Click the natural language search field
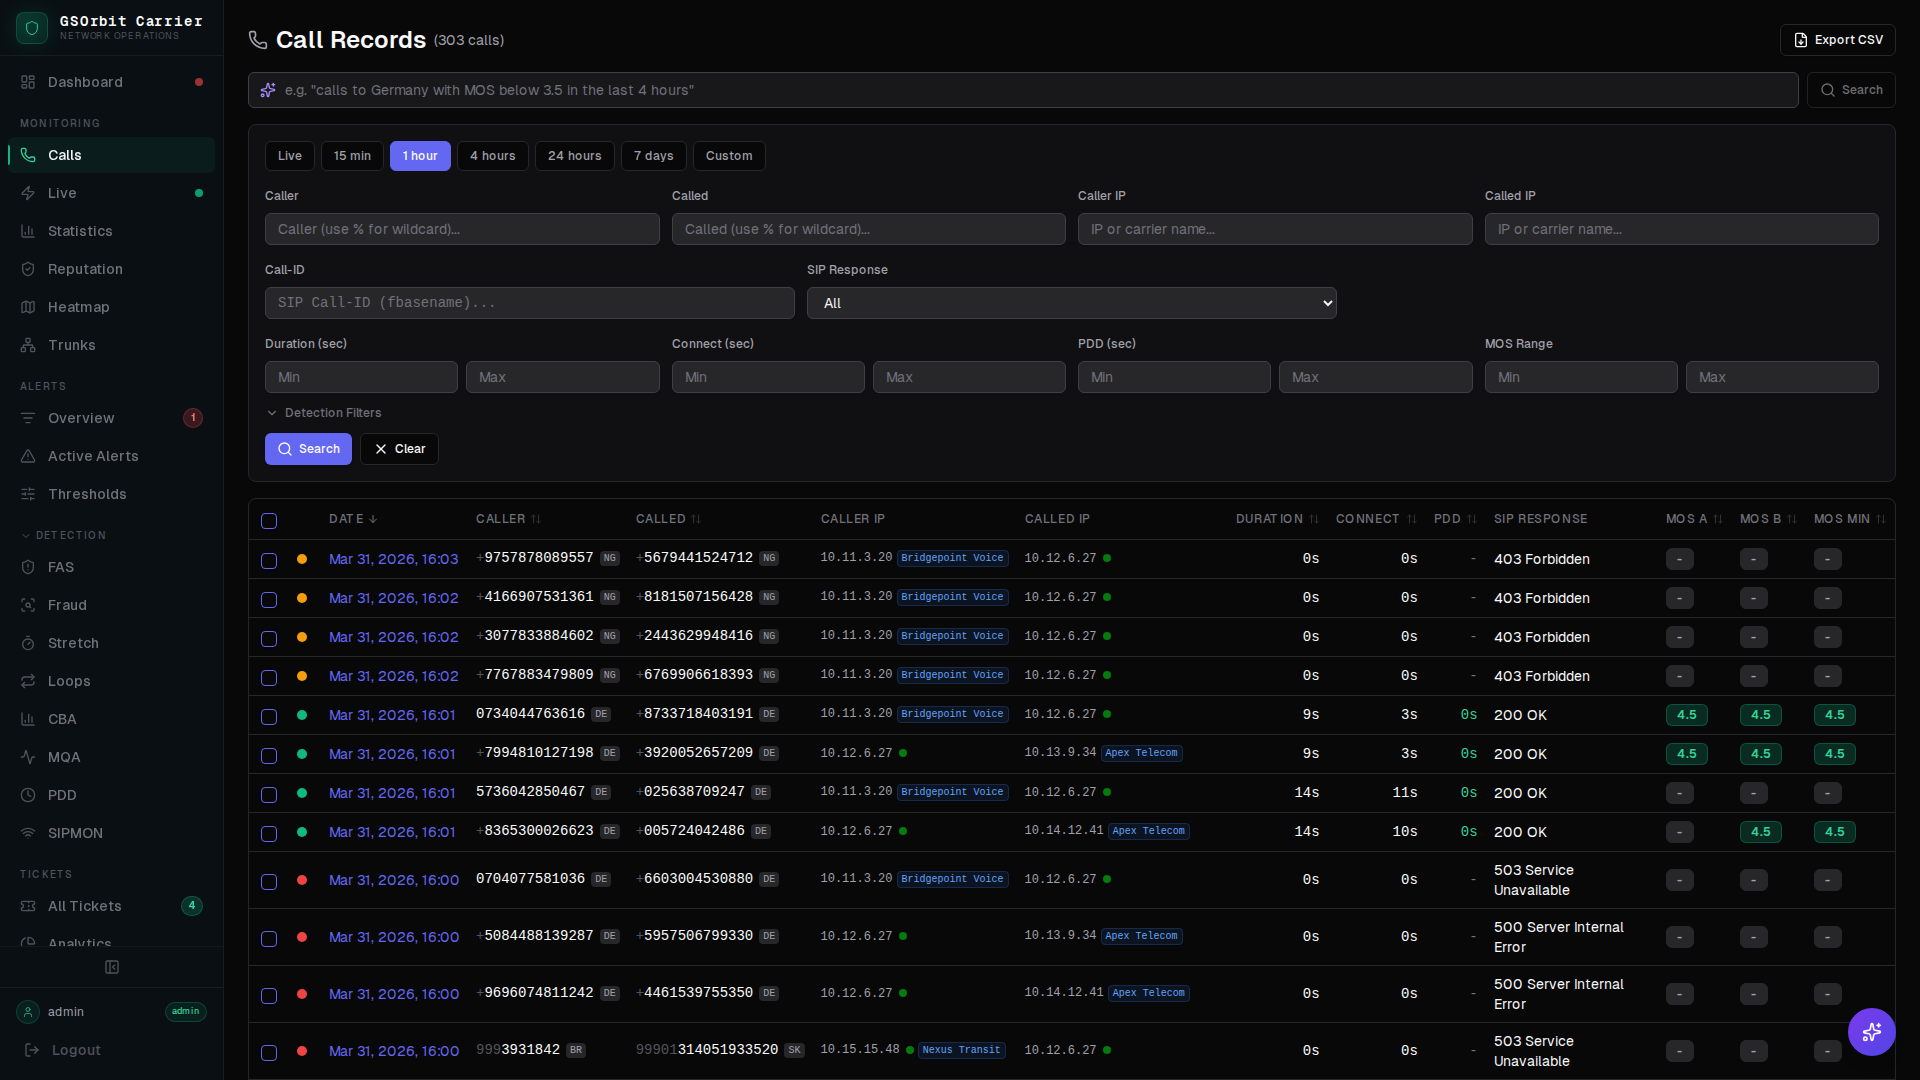1920x1080 pixels. [1024, 90]
